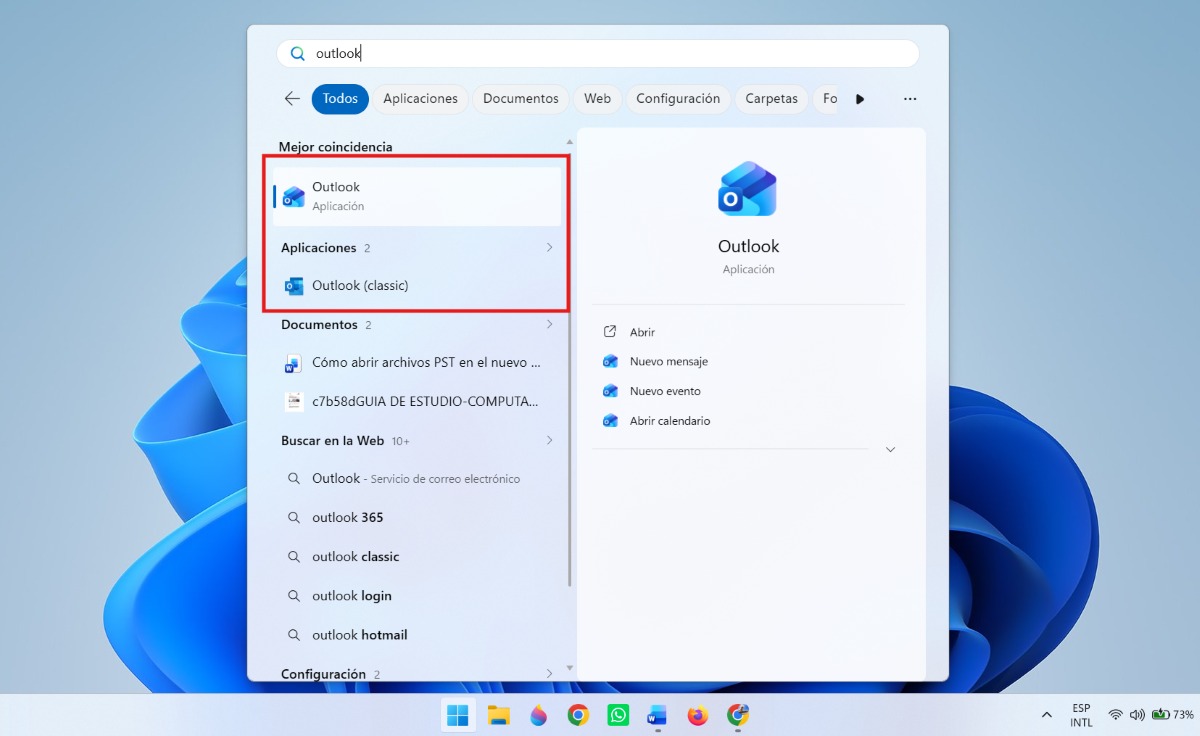Click Abrir calendario action
This screenshot has width=1200, height=736.
(670, 421)
